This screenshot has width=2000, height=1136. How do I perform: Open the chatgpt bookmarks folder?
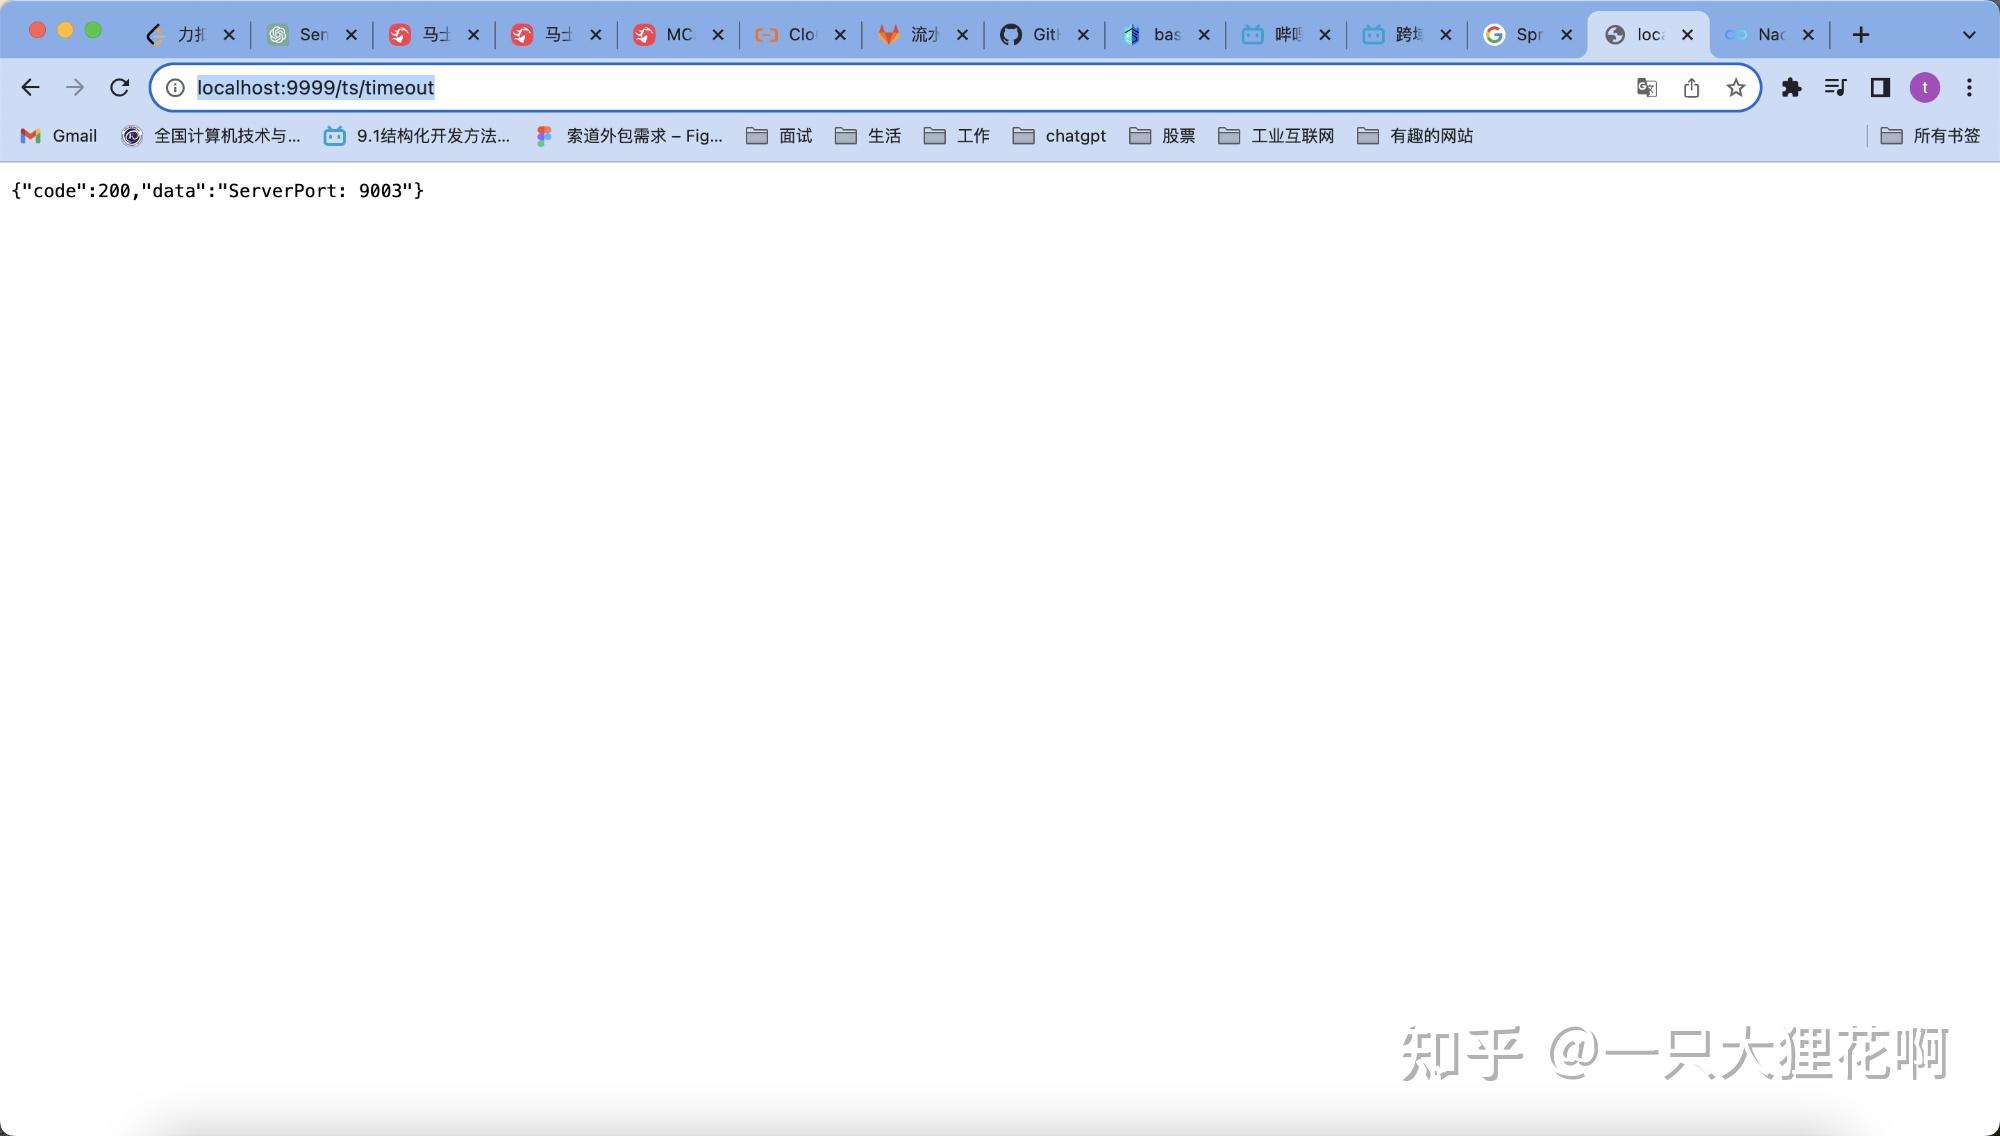coord(1060,136)
